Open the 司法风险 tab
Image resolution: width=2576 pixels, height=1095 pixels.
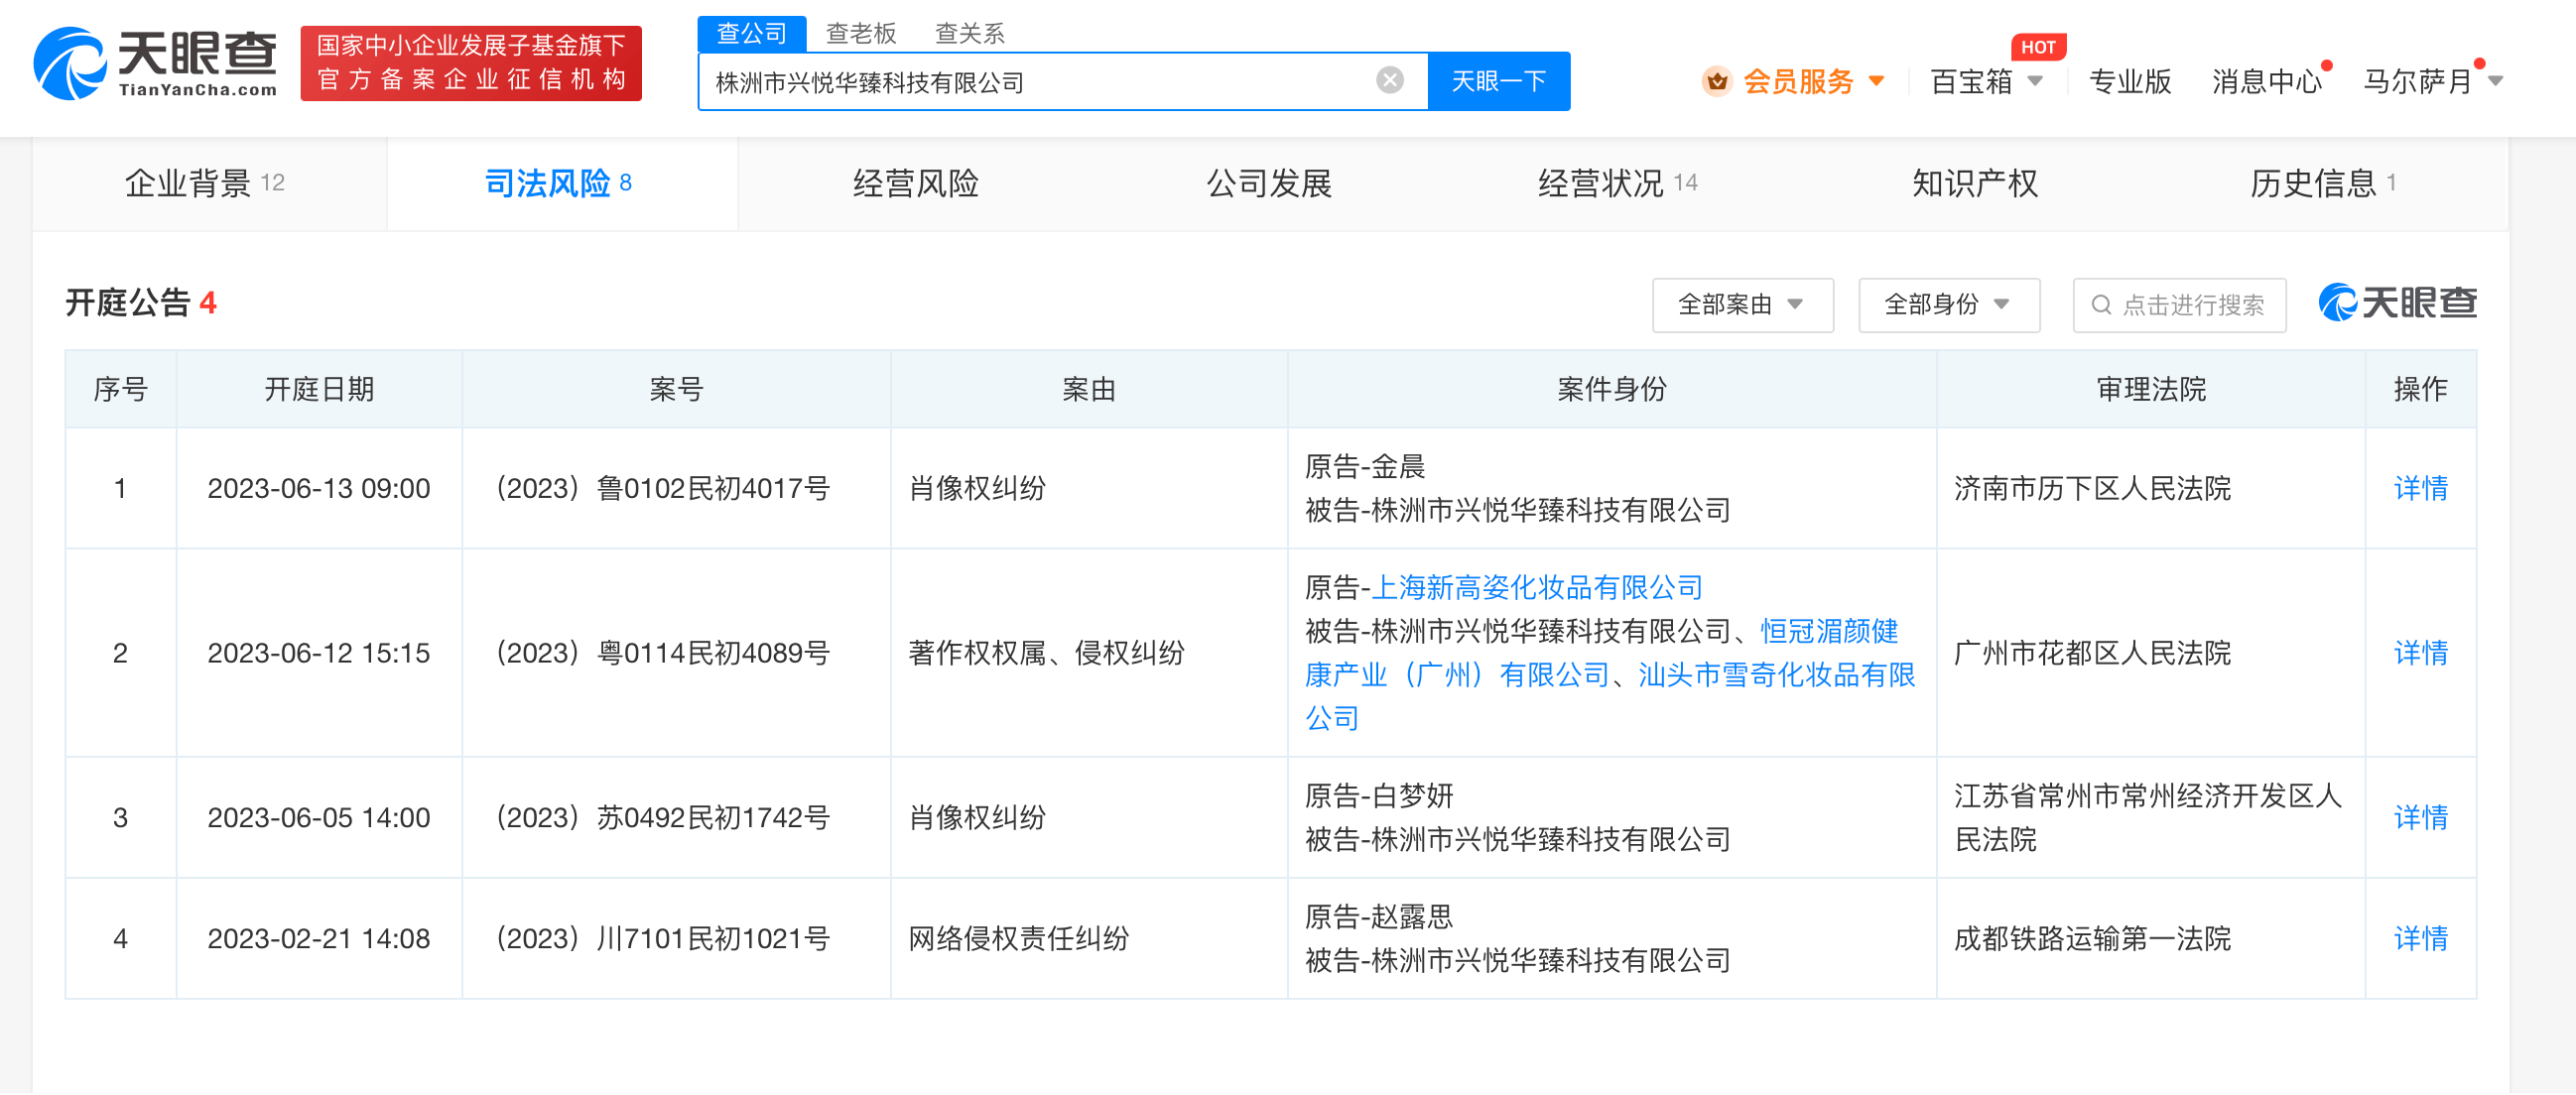tap(562, 184)
